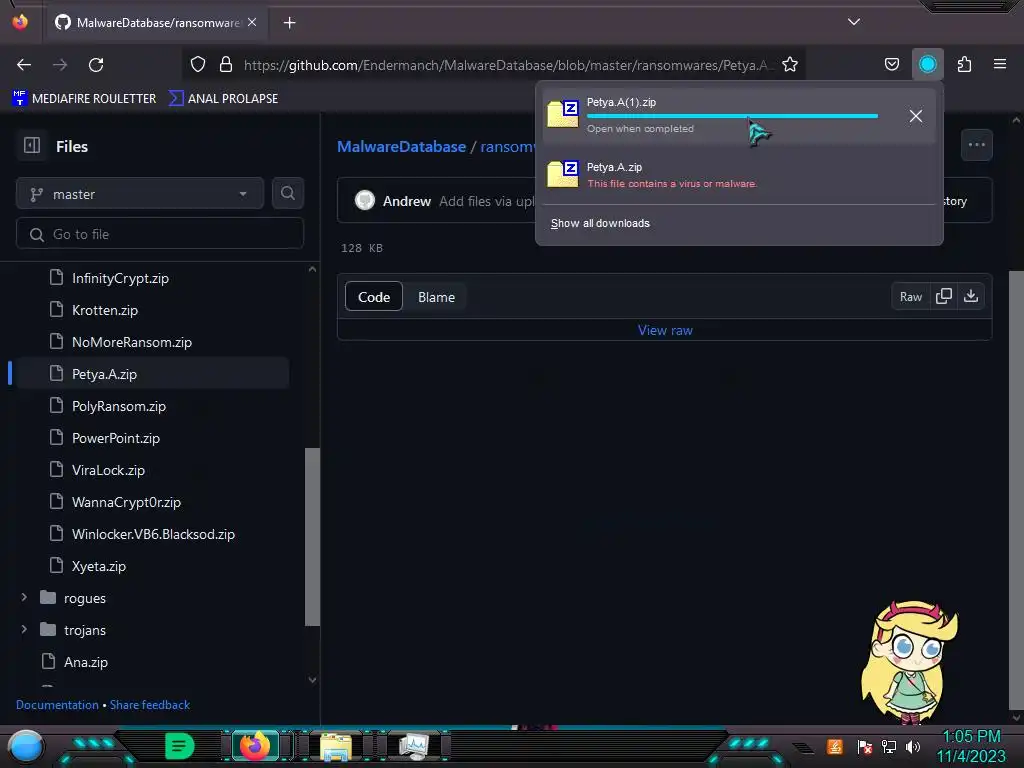Open the Share feedback link
Image resolution: width=1024 pixels, height=768 pixels.
(x=150, y=705)
